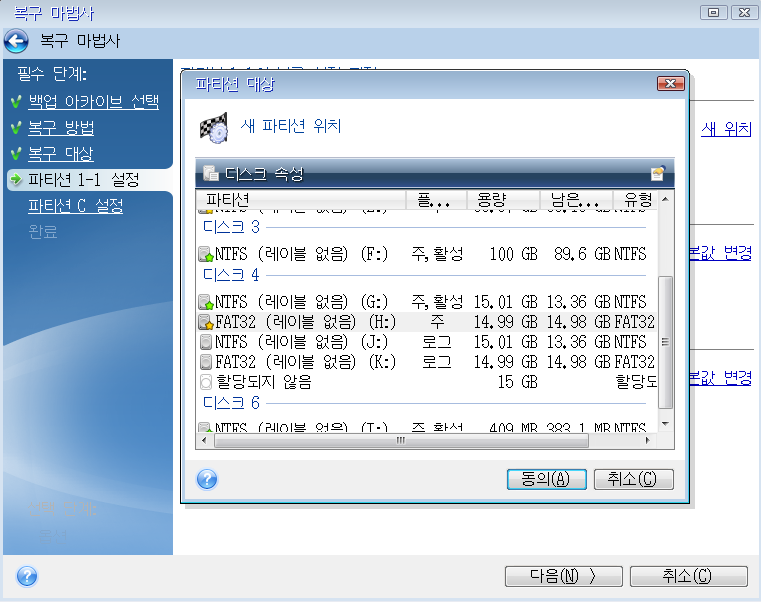761x602 pixels.
Task: Select the FAT32 (H:) partition icon
Action: (x=205, y=322)
